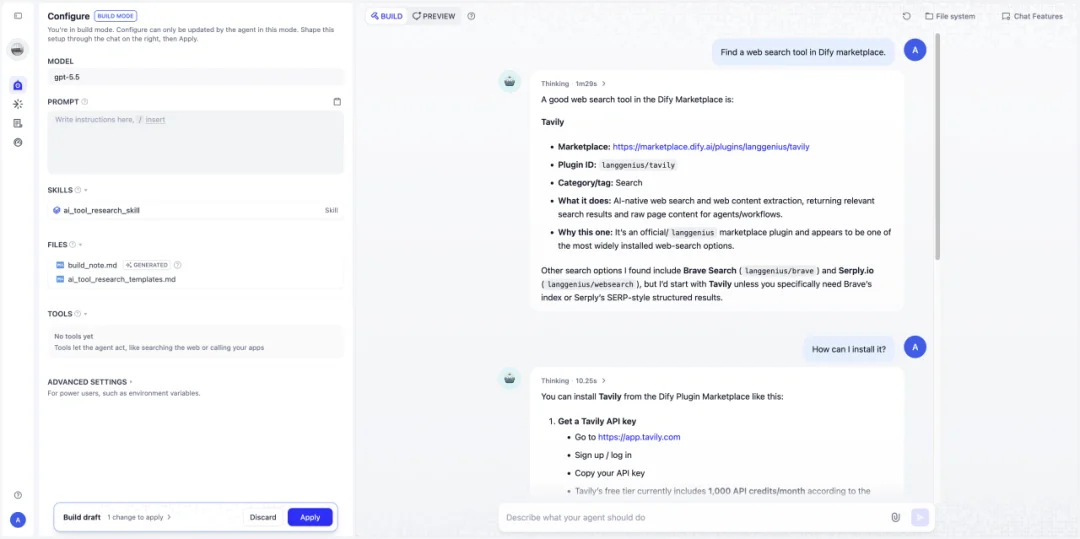This screenshot has width=1080, height=539.
Task: Switch to the PREVIEW tab
Action: 434,16
